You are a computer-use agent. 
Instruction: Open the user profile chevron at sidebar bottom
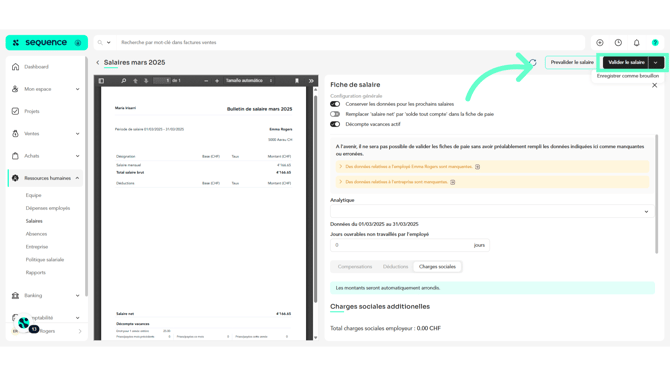click(x=80, y=331)
